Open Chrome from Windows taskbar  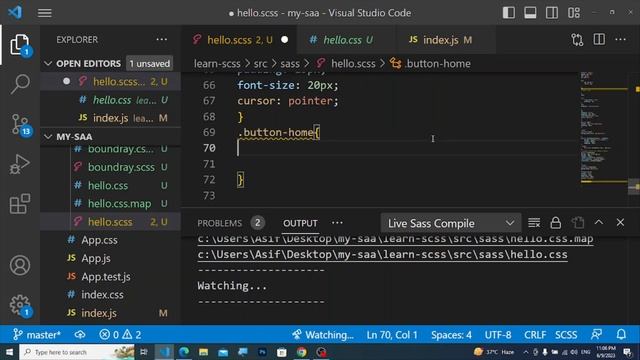click(x=302, y=352)
